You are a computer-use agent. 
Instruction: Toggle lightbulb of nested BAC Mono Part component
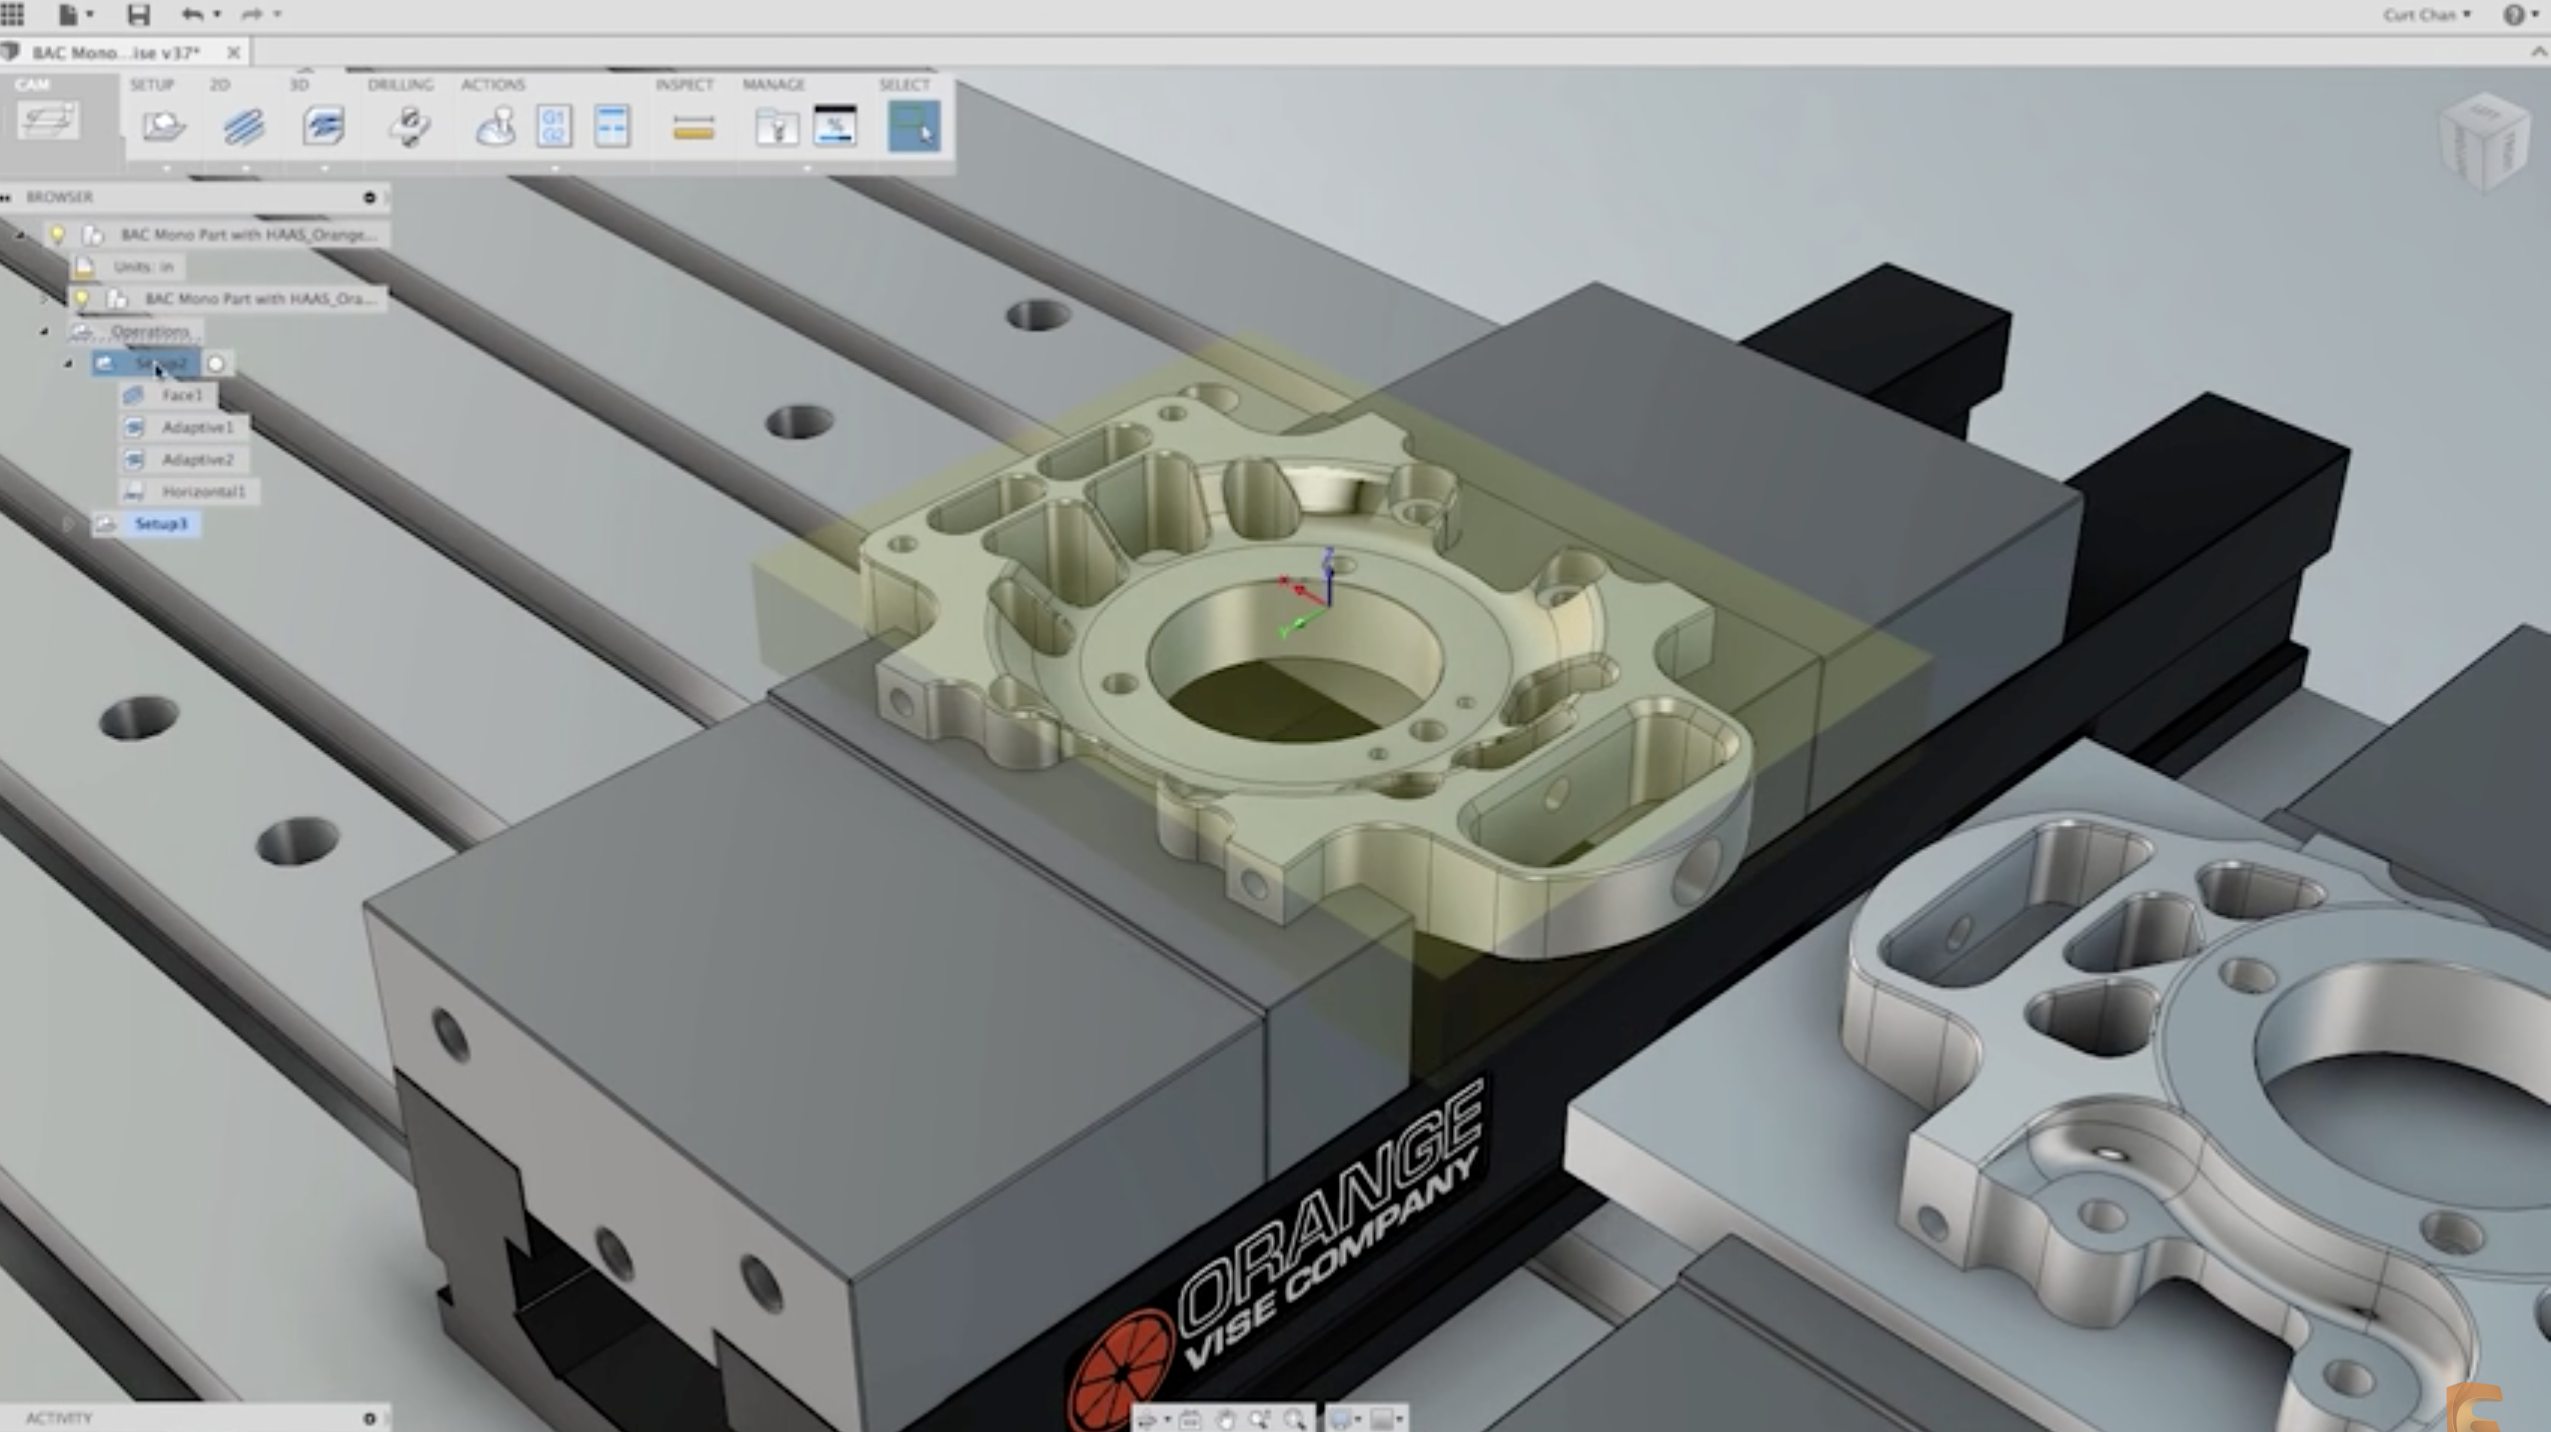point(82,298)
